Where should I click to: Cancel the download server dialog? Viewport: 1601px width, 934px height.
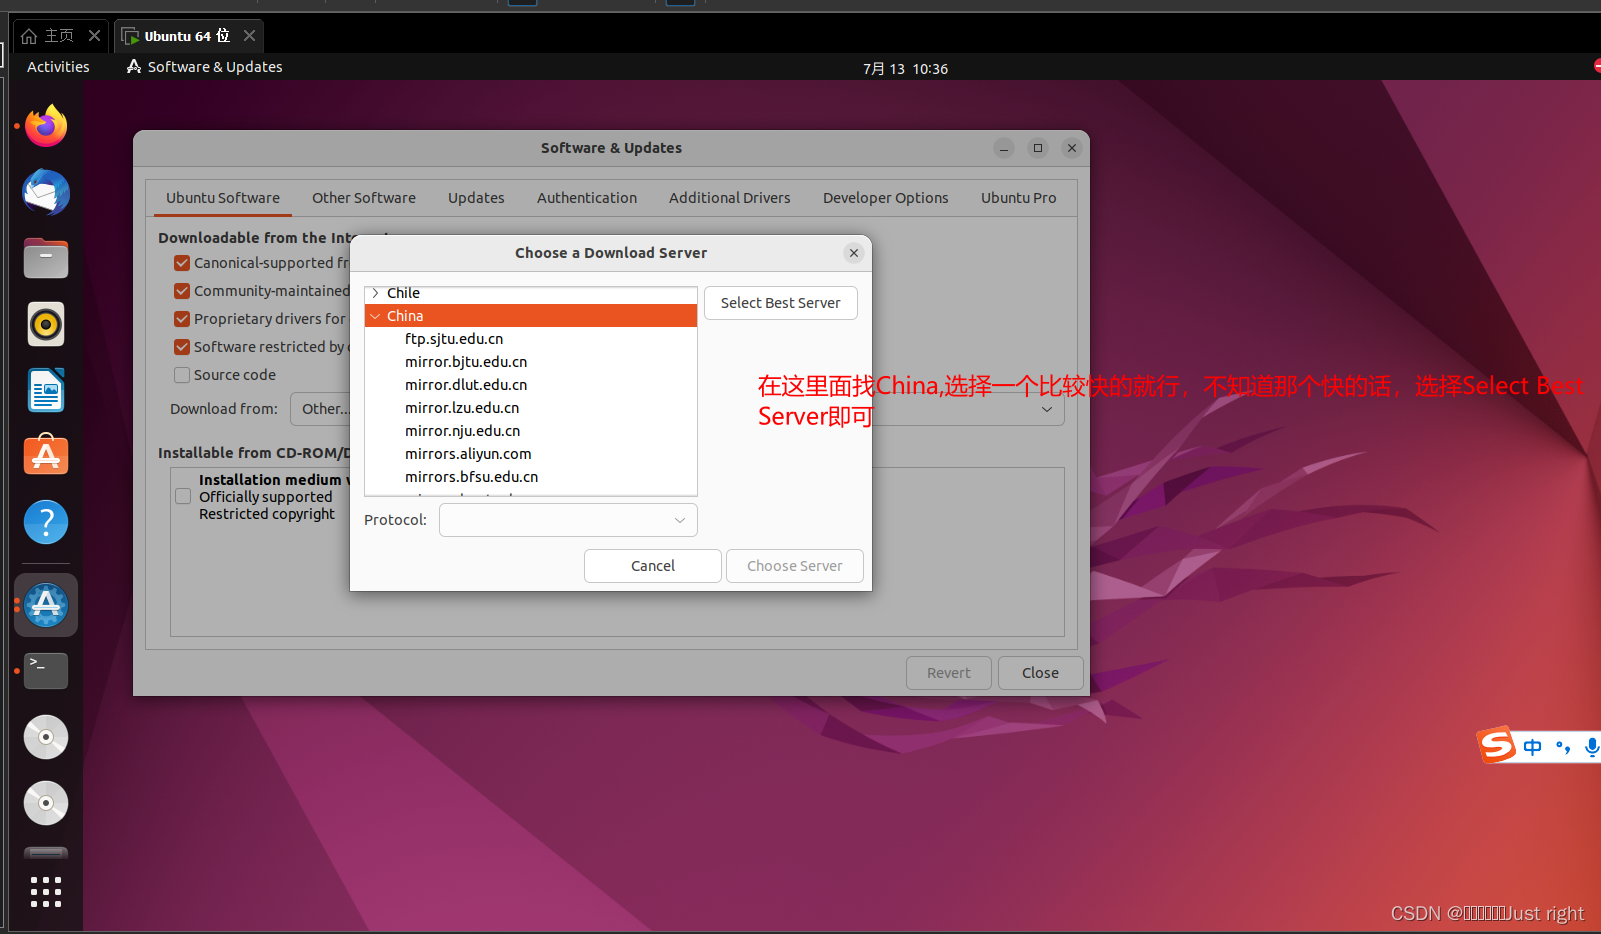652,565
